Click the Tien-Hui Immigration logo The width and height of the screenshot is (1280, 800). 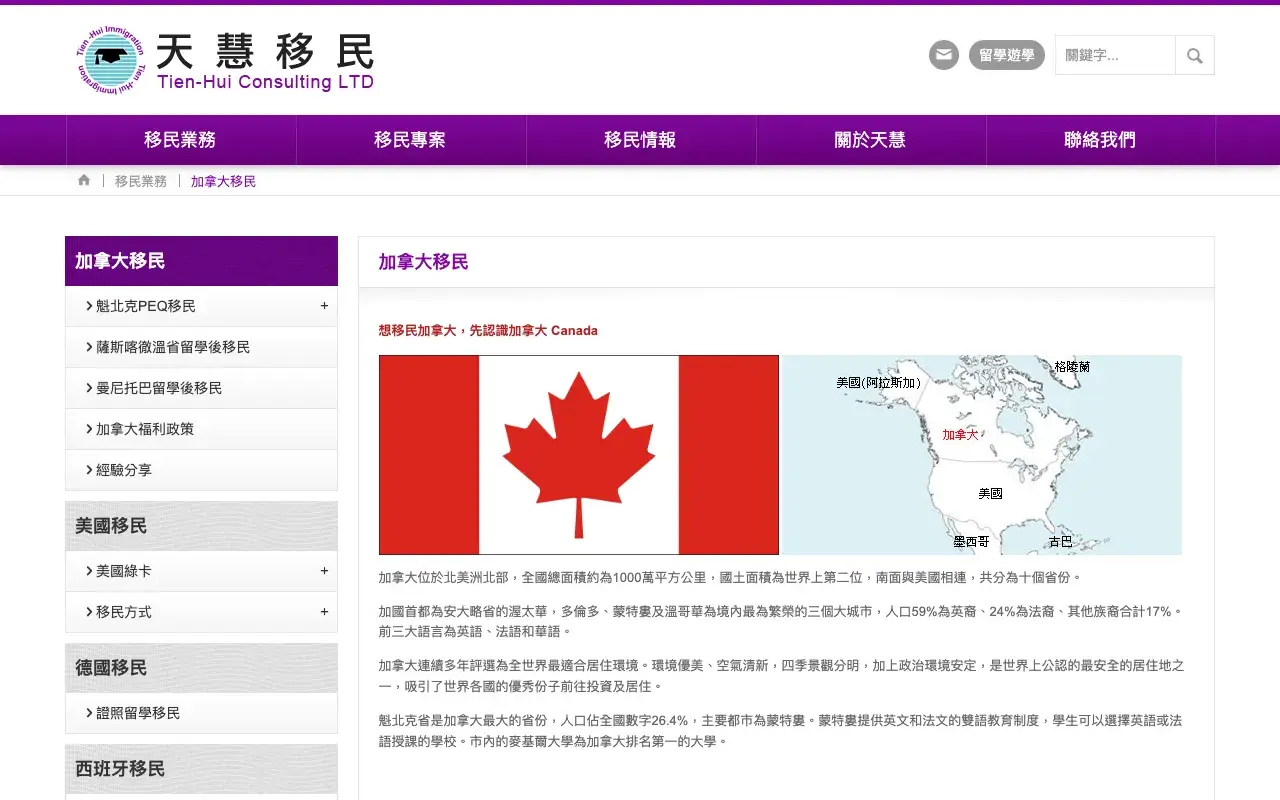tap(225, 60)
